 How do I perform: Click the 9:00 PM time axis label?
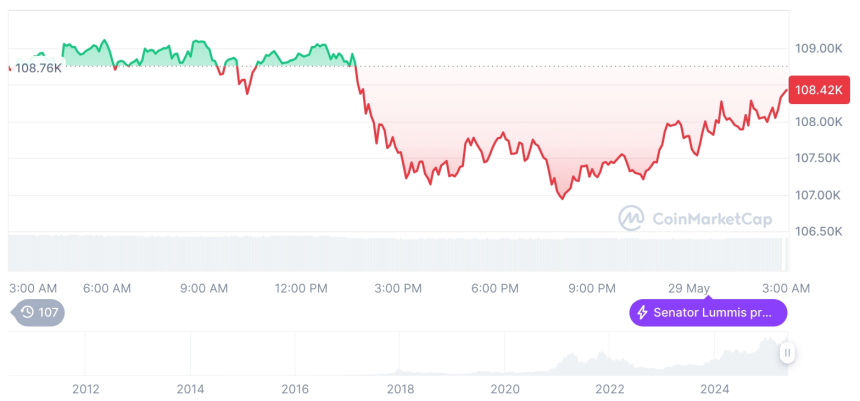(592, 288)
